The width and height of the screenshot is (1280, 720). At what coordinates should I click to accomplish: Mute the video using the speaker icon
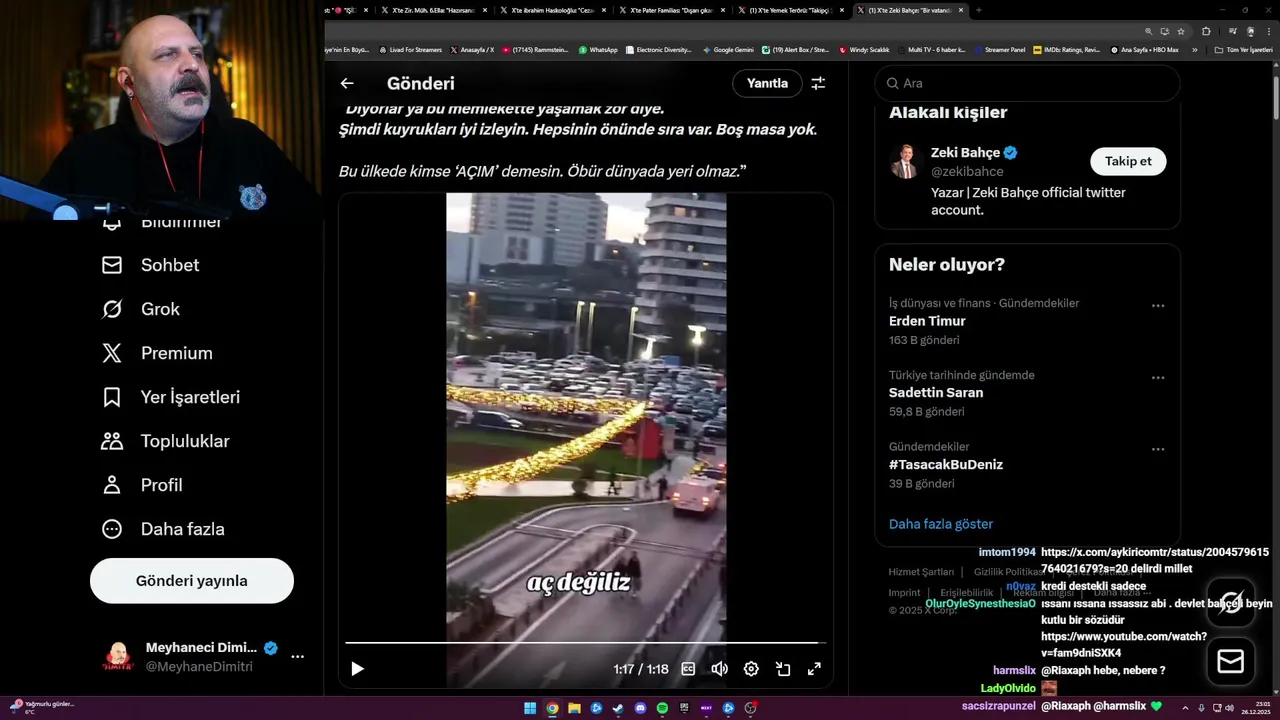pos(719,669)
